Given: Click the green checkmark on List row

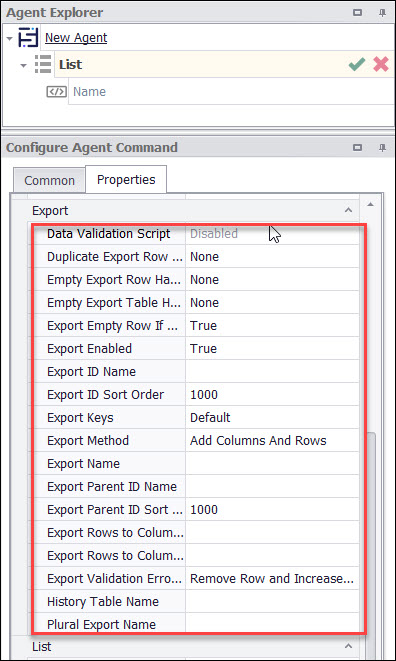Looking at the screenshot, I should [x=357, y=65].
